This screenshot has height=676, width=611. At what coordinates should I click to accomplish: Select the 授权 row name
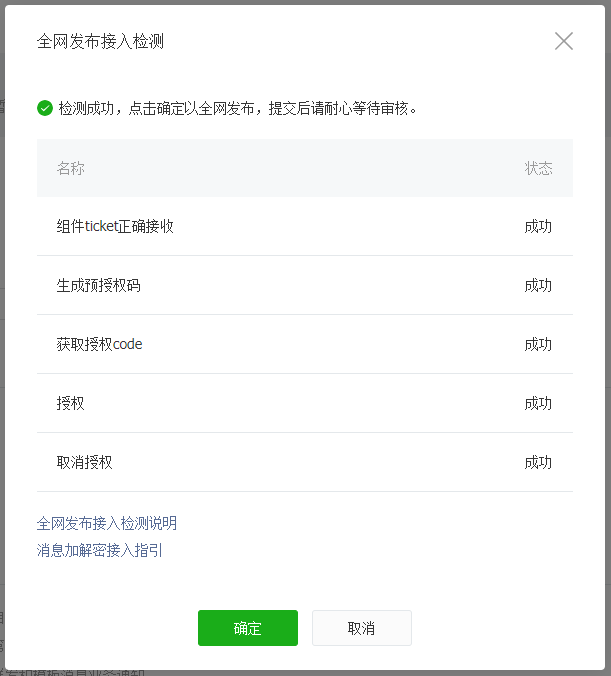pos(71,403)
